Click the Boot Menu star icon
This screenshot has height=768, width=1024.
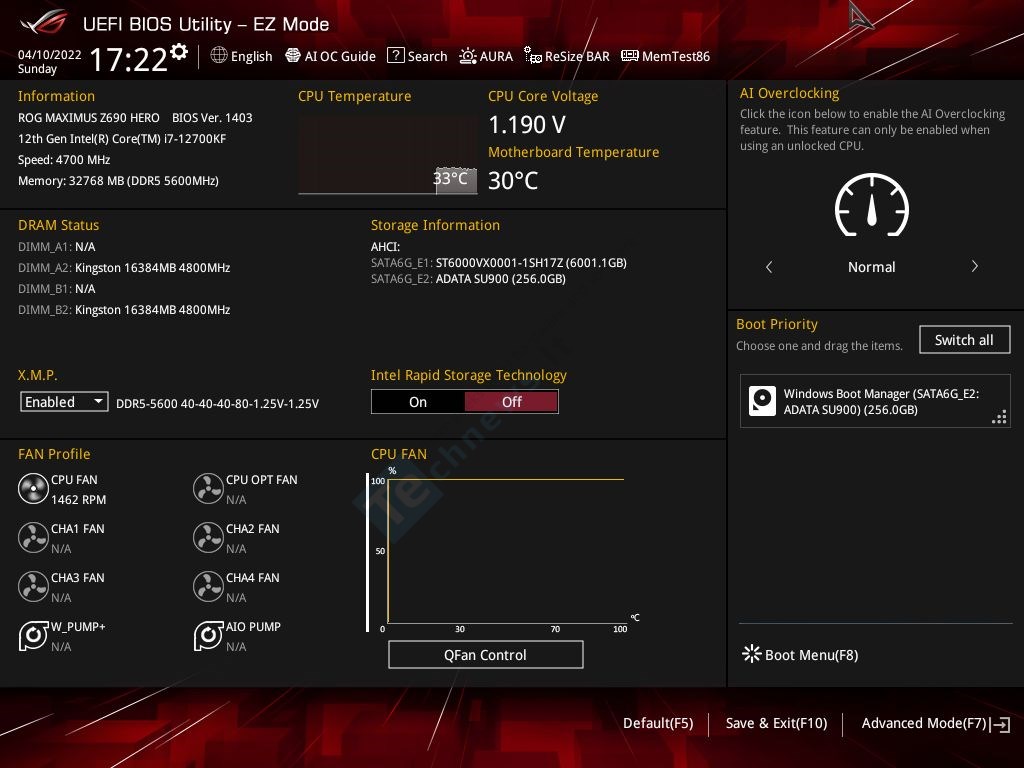click(752, 654)
